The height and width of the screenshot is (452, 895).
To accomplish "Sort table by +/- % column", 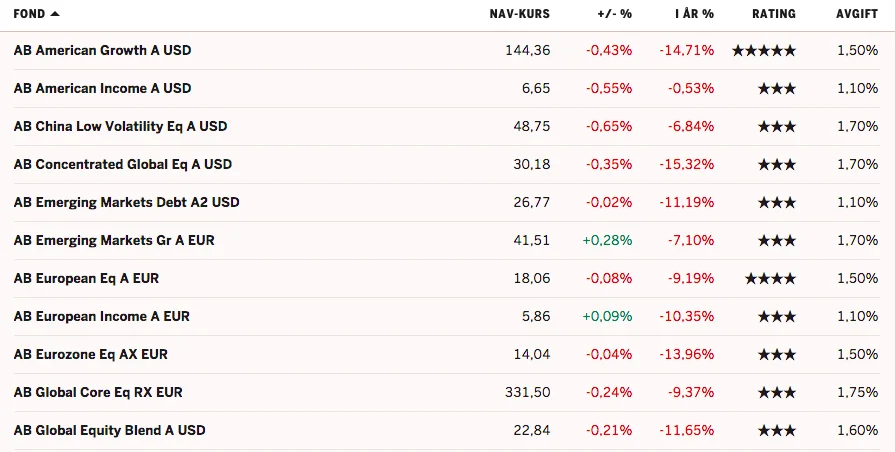I will pos(615,14).
